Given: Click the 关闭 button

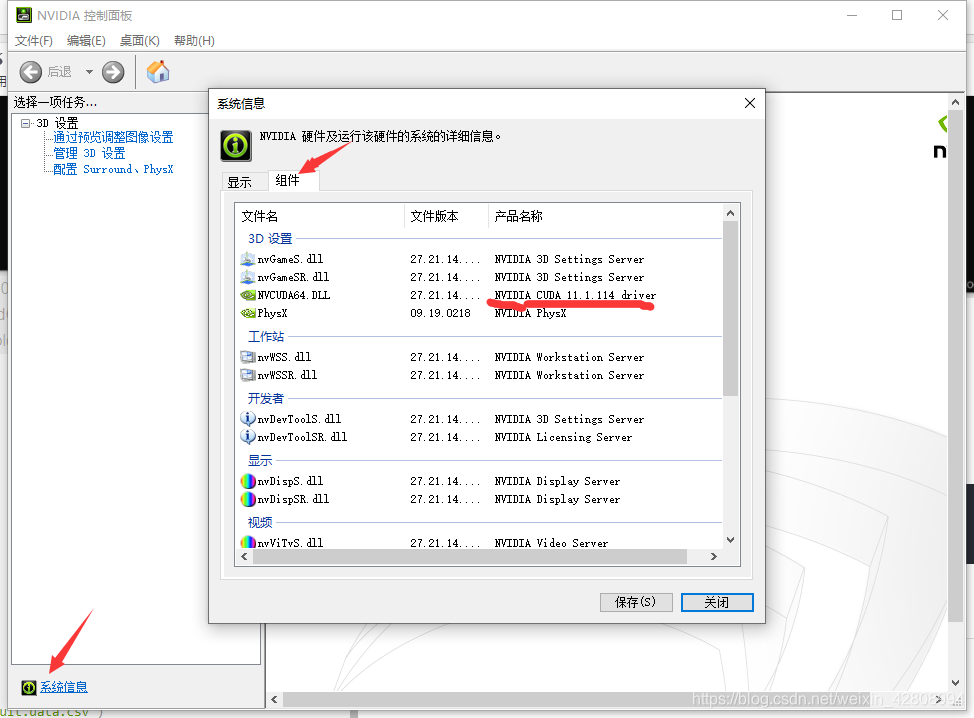Looking at the screenshot, I should 717,602.
